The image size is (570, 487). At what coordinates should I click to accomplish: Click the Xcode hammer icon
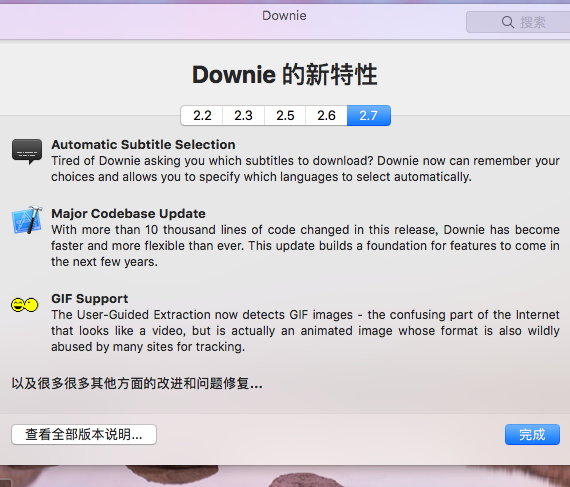pos(27,220)
